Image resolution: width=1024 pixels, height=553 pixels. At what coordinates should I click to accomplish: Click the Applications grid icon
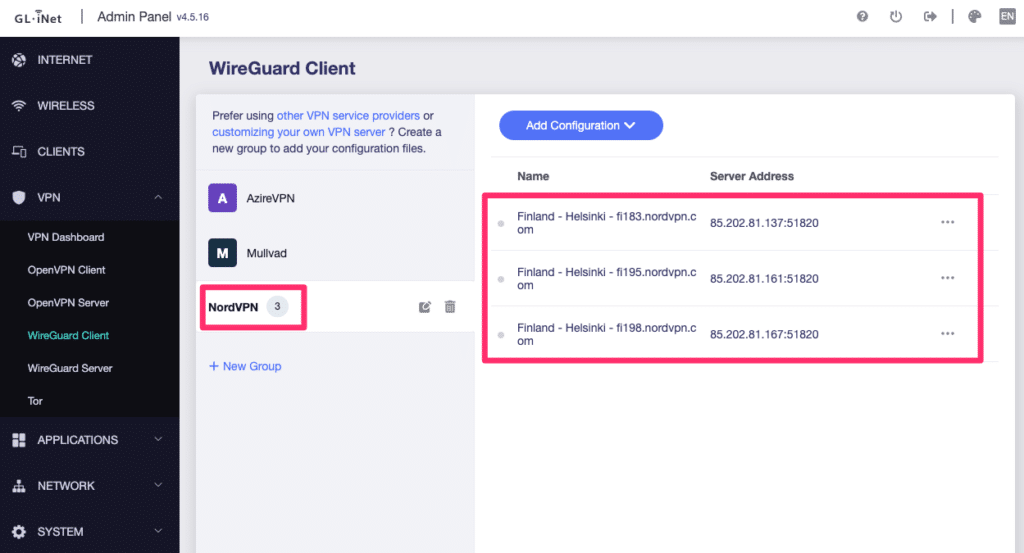19,440
